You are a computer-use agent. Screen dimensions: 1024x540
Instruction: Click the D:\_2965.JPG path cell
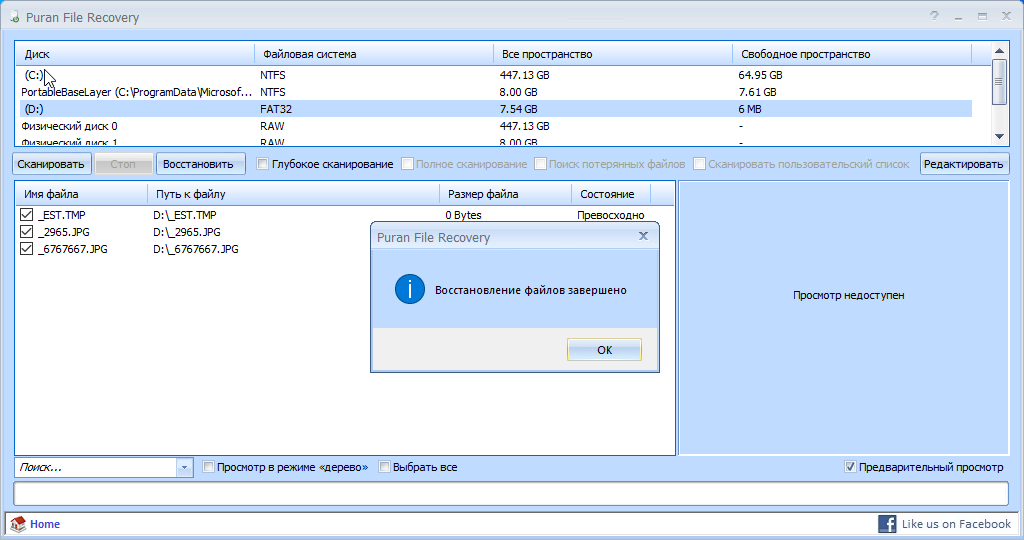click(x=187, y=232)
